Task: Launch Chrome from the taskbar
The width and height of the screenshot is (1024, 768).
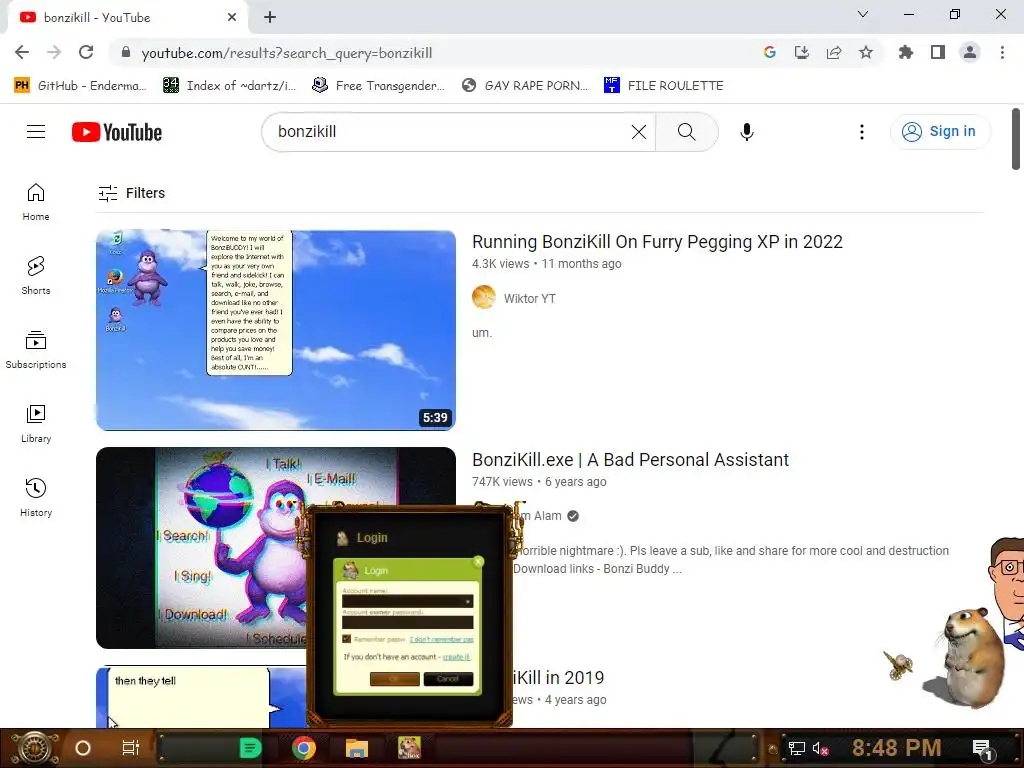Action: pos(303,748)
